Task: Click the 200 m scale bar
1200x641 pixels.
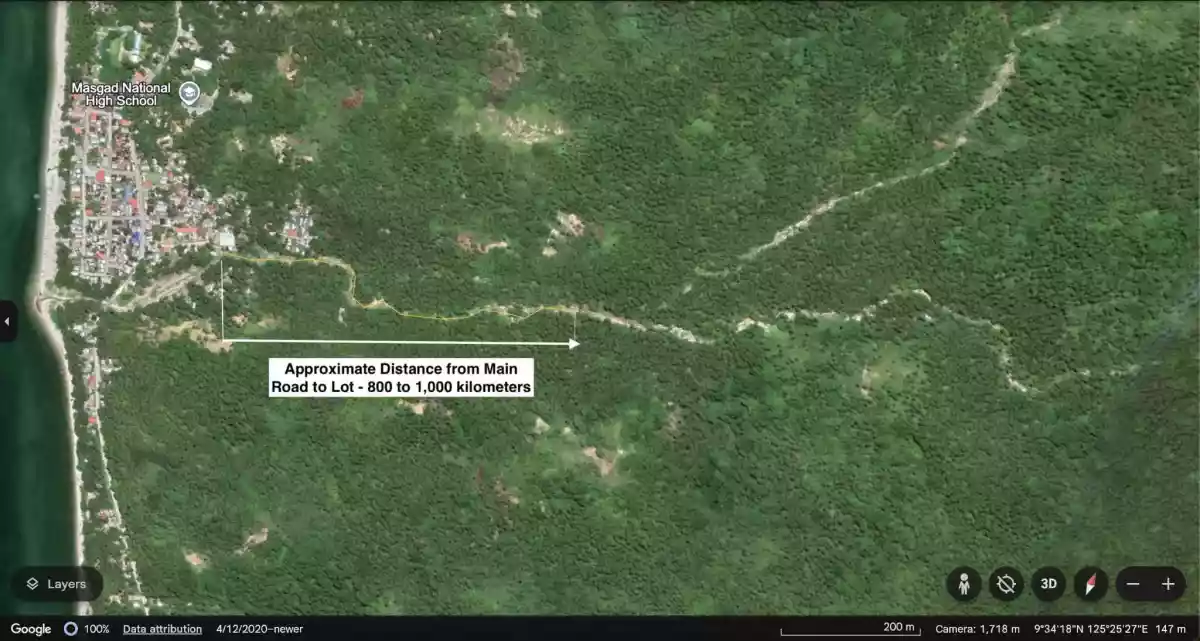Action: tap(850, 629)
